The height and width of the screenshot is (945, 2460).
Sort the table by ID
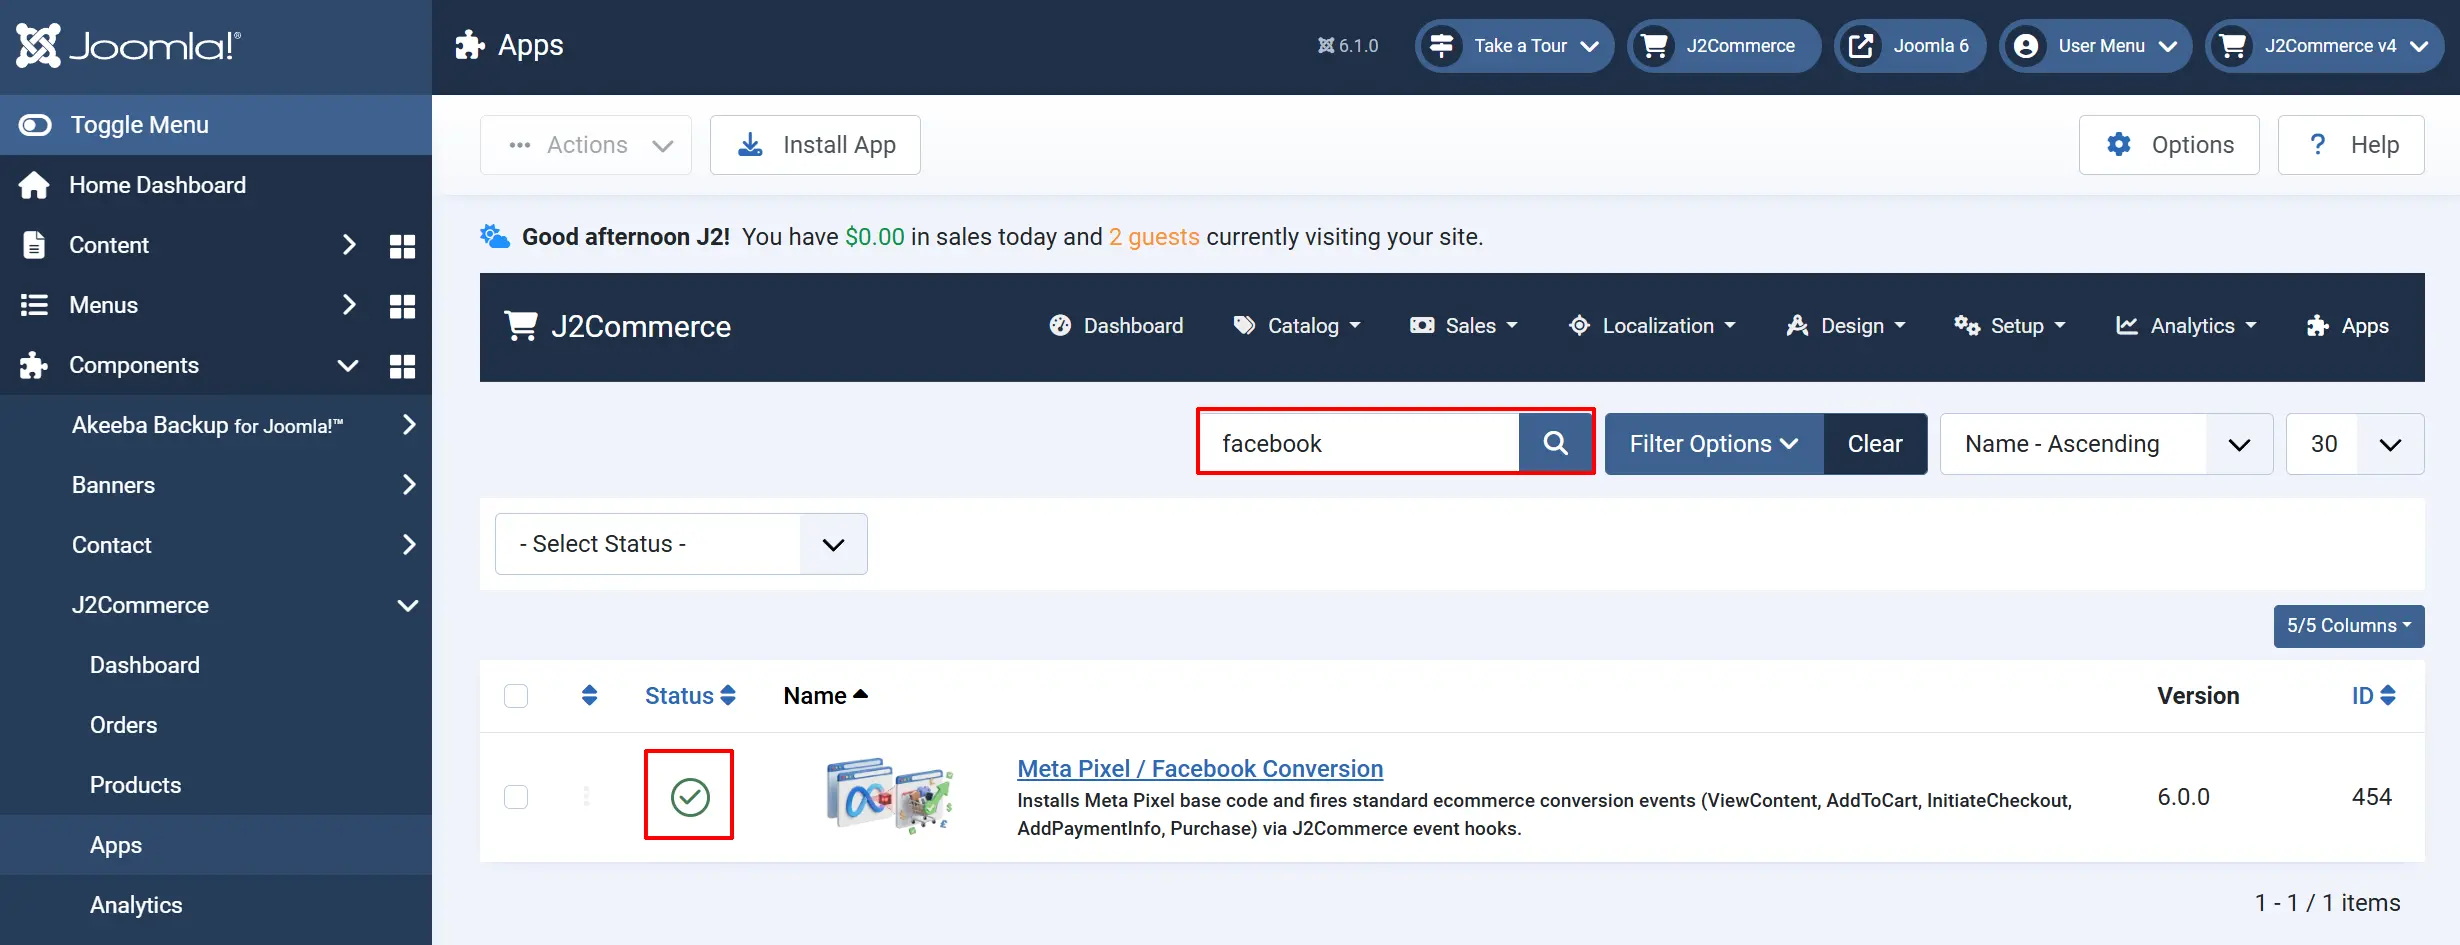2373,696
